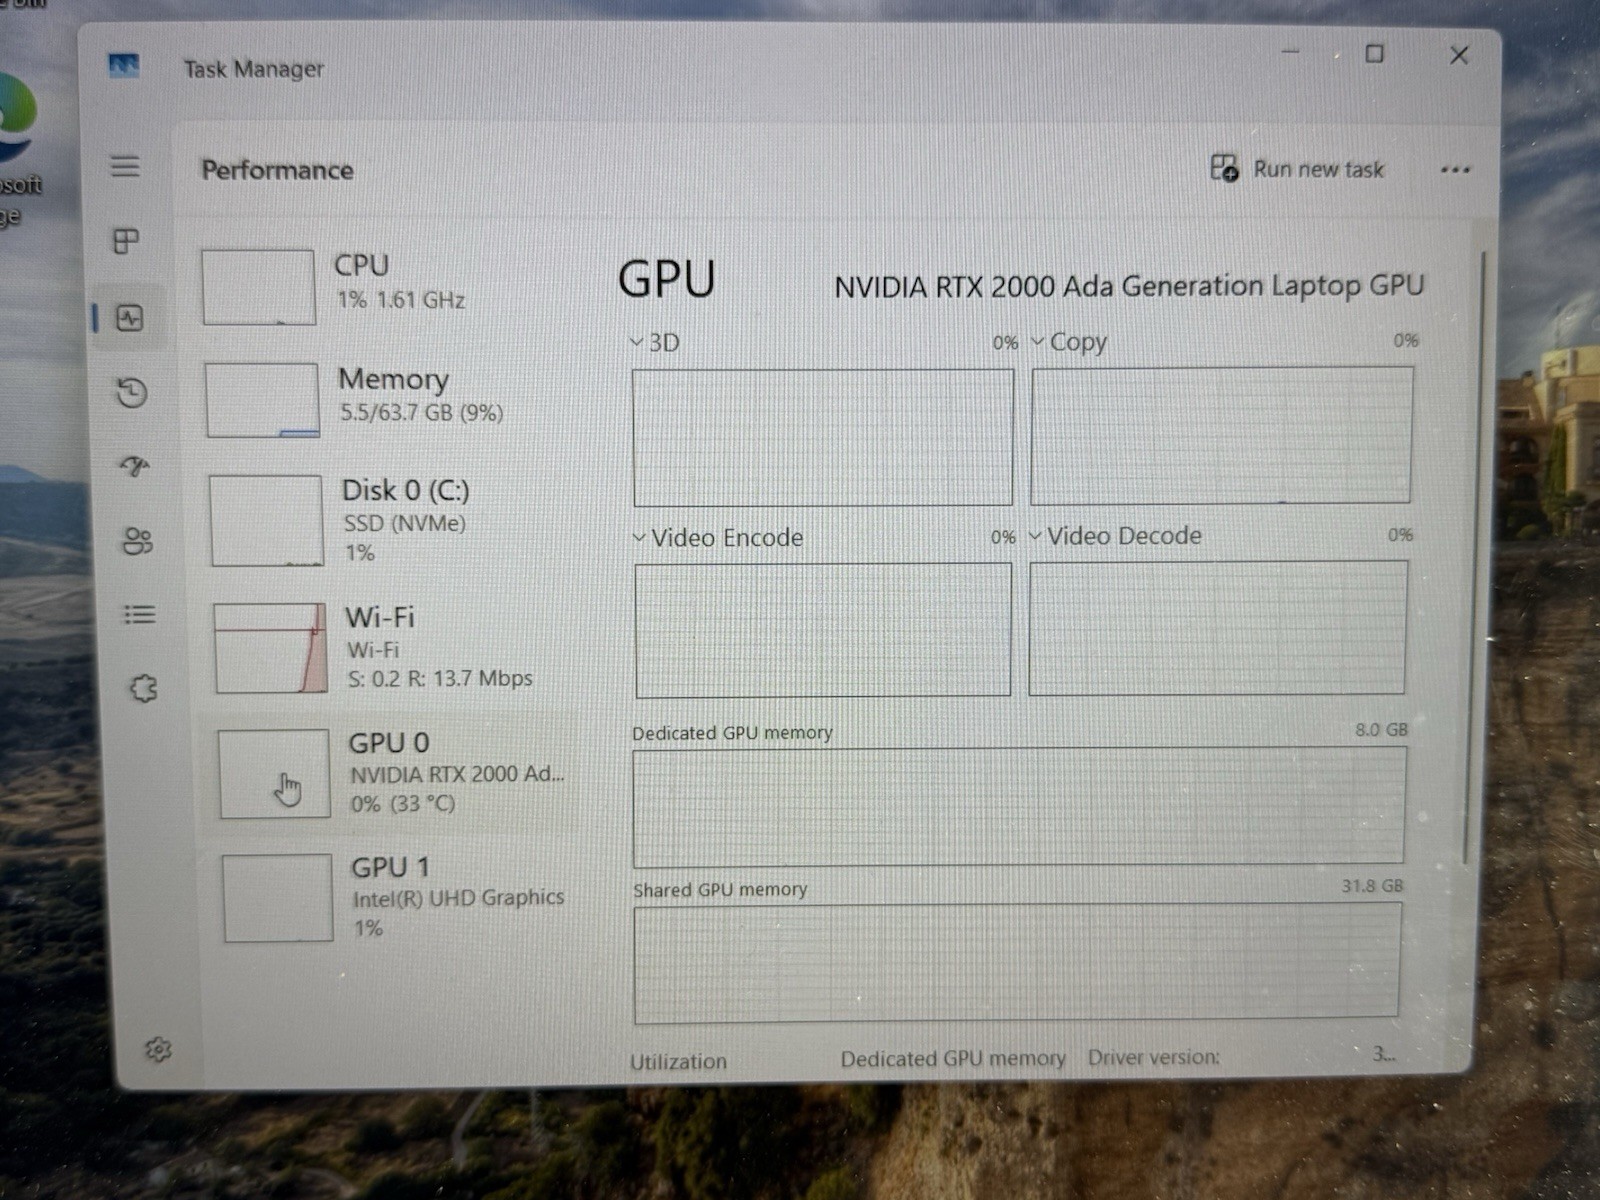The height and width of the screenshot is (1200, 1600).
Task: Open the three-dots more options menu
Action: tap(1455, 170)
